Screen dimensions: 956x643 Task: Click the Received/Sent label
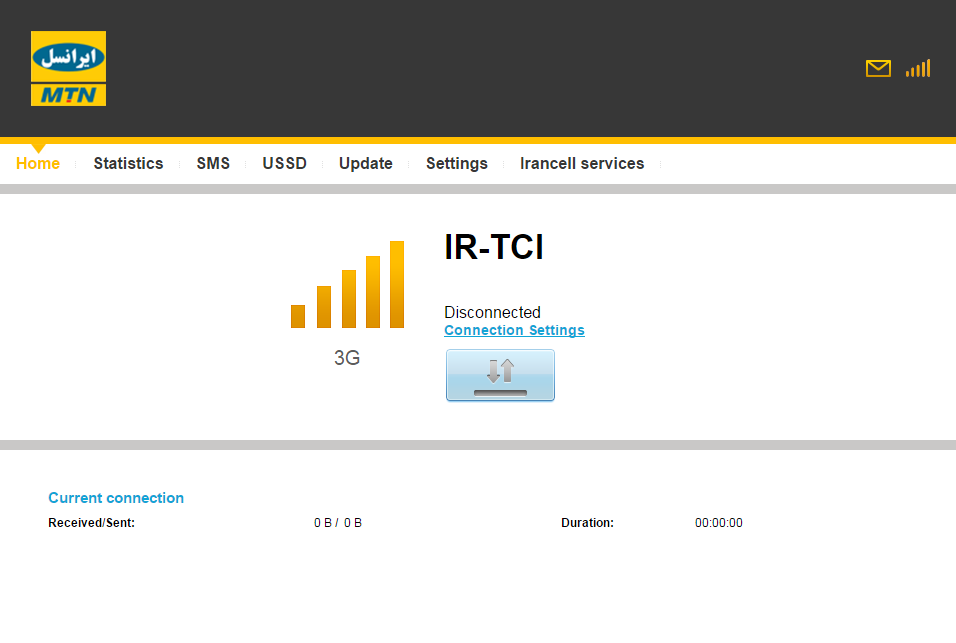(91, 523)
